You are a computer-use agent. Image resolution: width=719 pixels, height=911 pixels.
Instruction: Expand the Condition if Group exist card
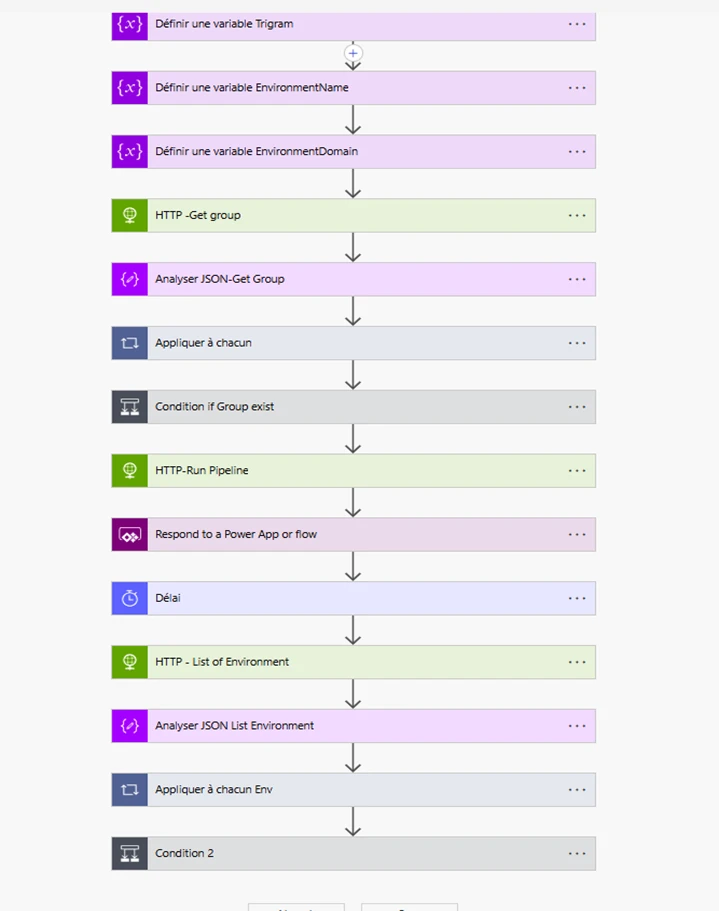(x=350, y=407)
